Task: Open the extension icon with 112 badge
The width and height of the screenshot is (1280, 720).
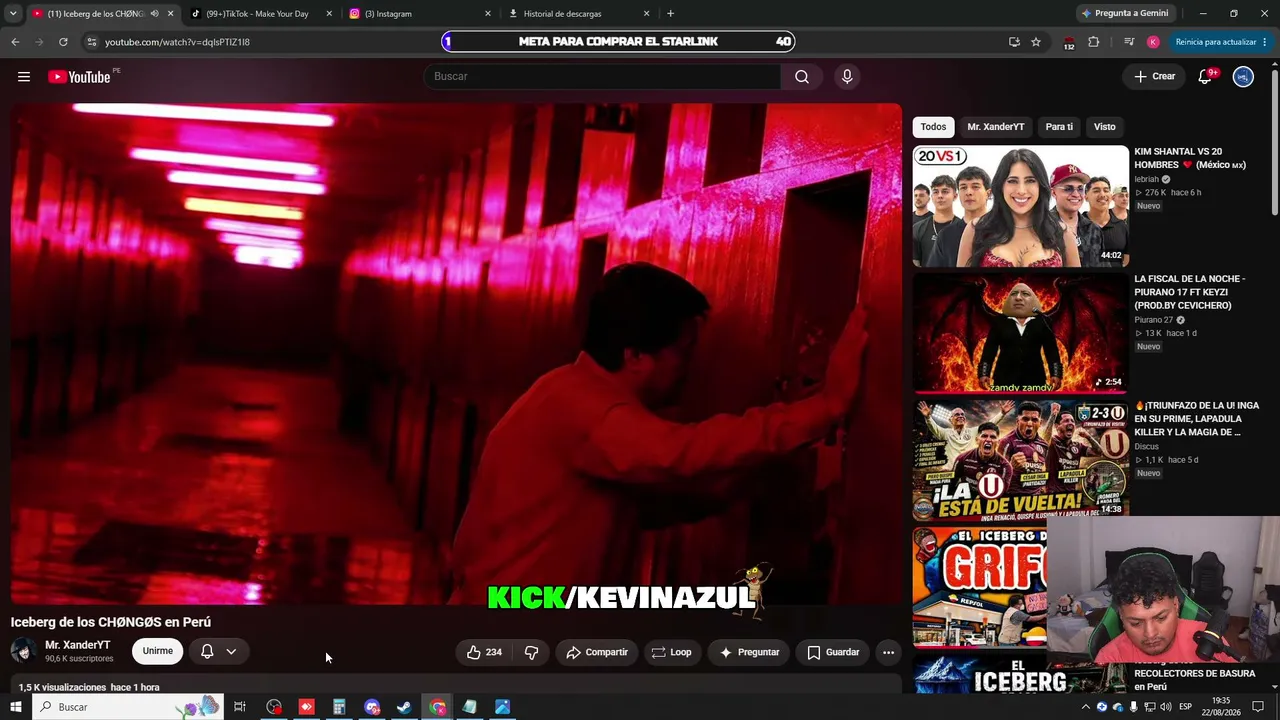Action: pyautogui.click(x=1069, y=43)
